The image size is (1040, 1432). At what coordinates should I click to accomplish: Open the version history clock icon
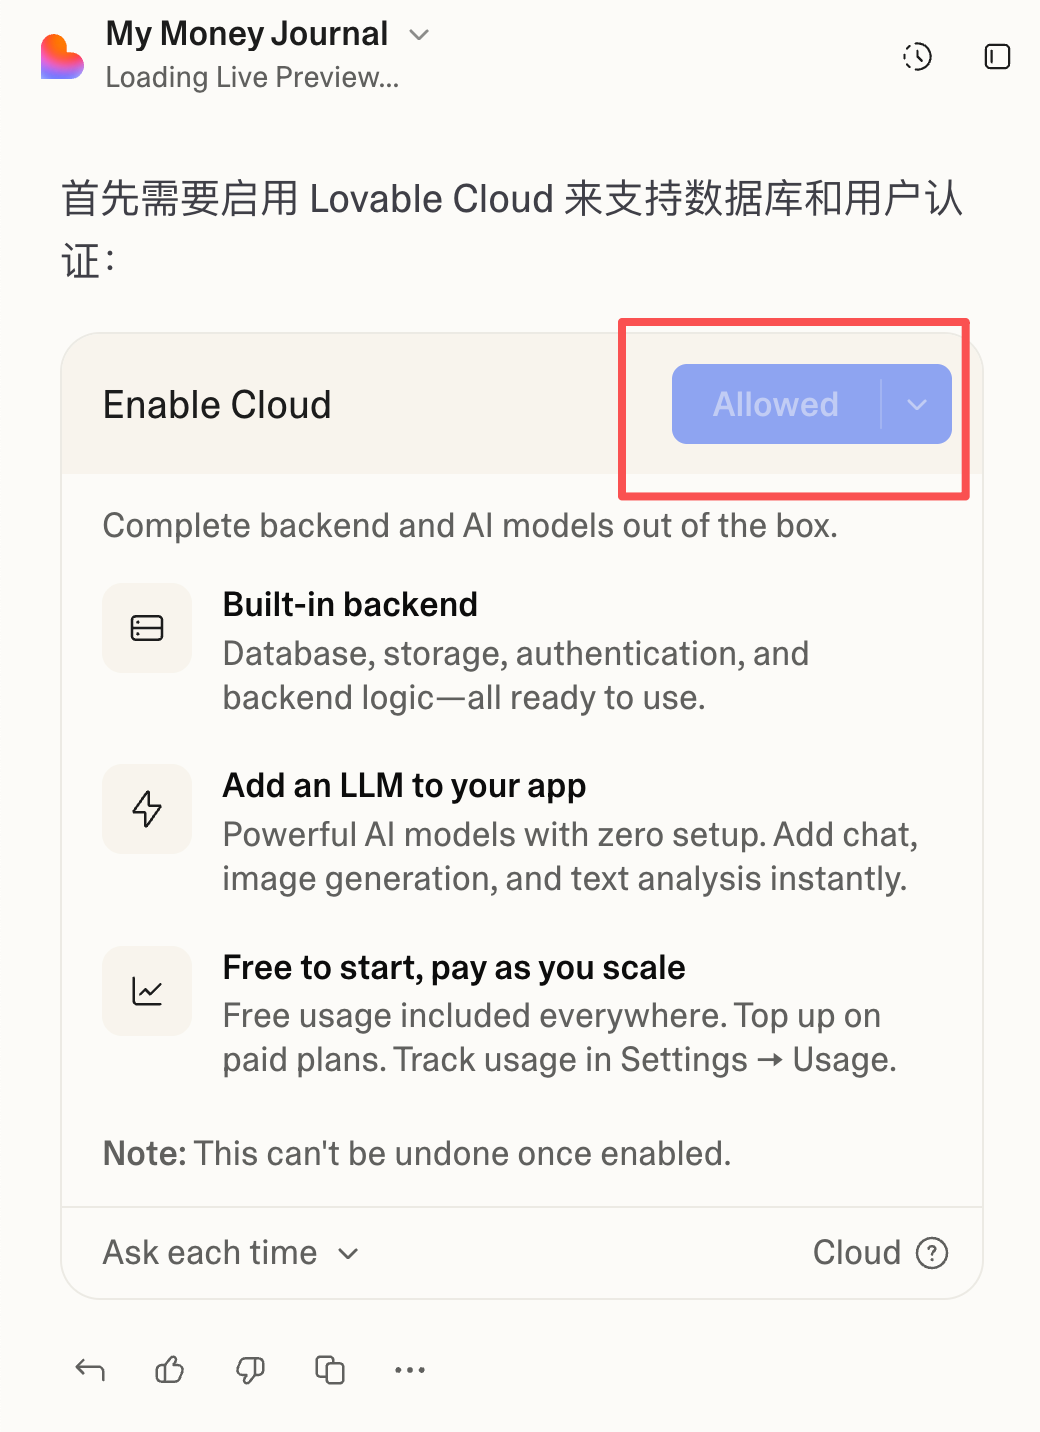pyautogui.click(x=917, y=57)
